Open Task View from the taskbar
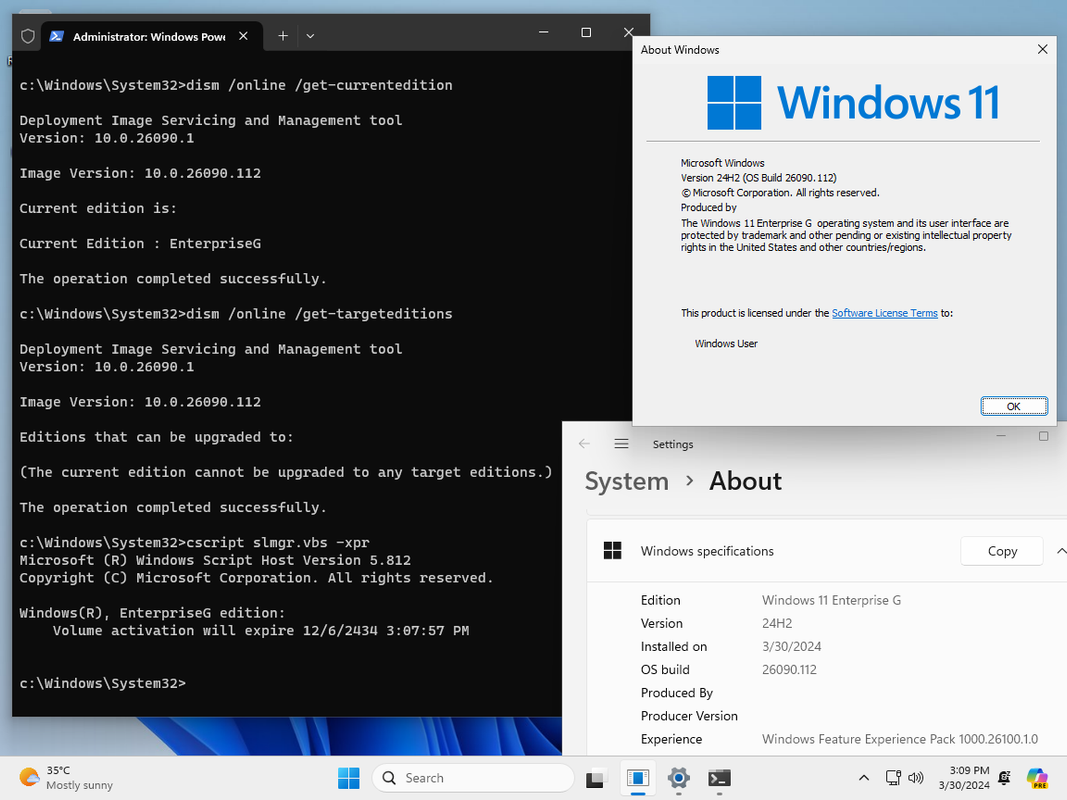Viewport: 1067px width, 800px height. (595, 778)
